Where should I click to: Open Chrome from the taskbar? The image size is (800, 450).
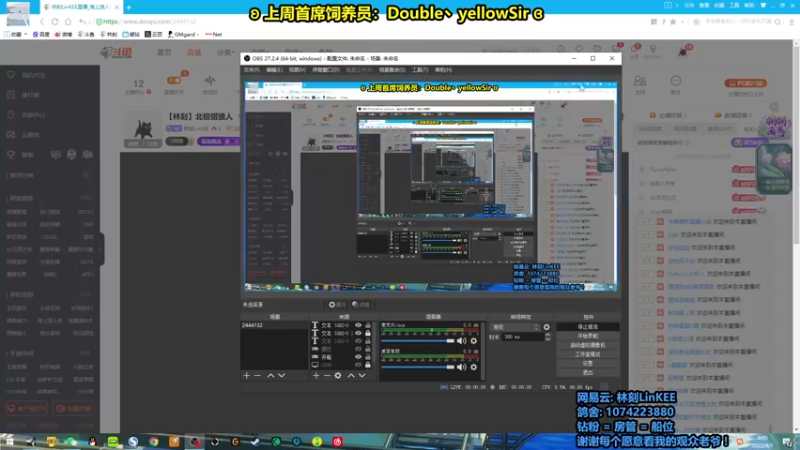click(154, 441)
